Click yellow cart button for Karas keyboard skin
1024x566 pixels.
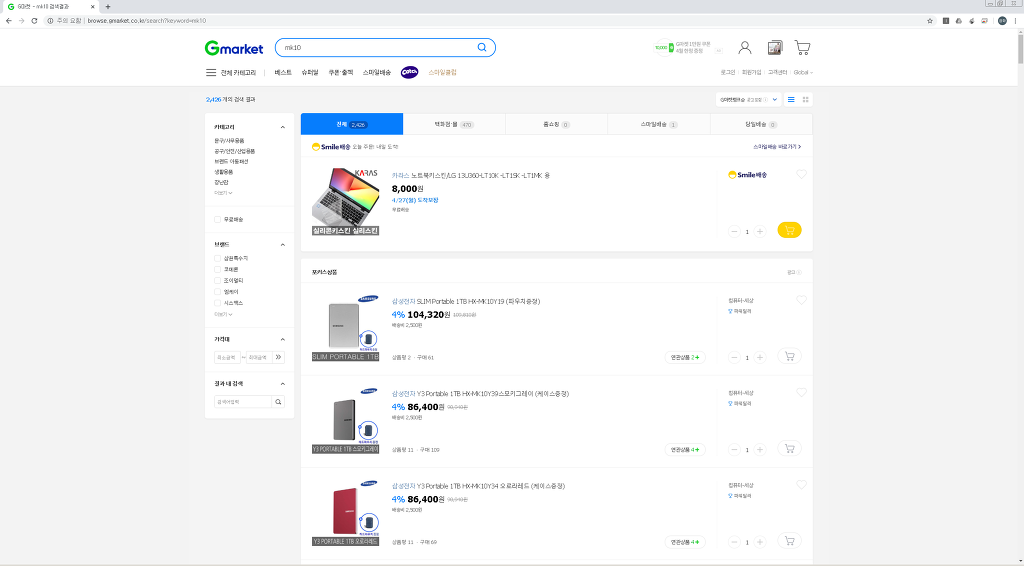pyautogui.click(x=790, y=230)
